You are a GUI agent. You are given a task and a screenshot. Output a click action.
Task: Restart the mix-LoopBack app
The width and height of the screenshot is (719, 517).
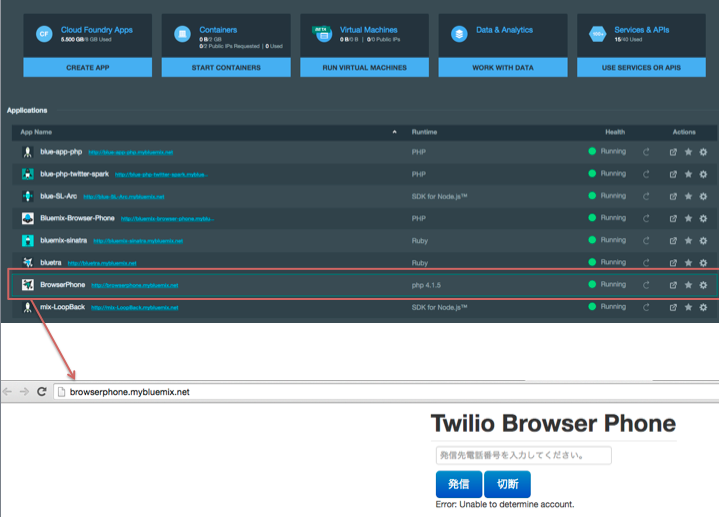646,307
